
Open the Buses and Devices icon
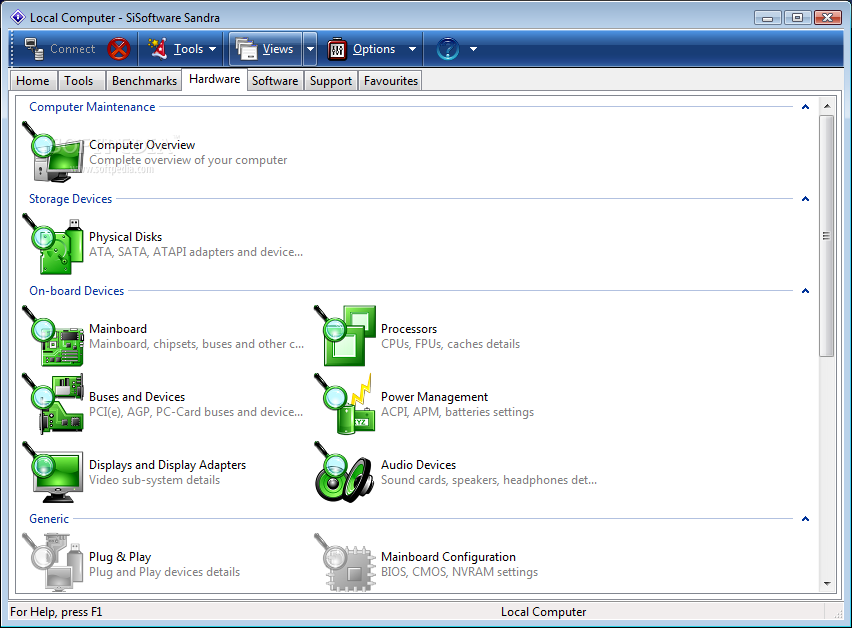pyautogui.click(x=53, y=404)
